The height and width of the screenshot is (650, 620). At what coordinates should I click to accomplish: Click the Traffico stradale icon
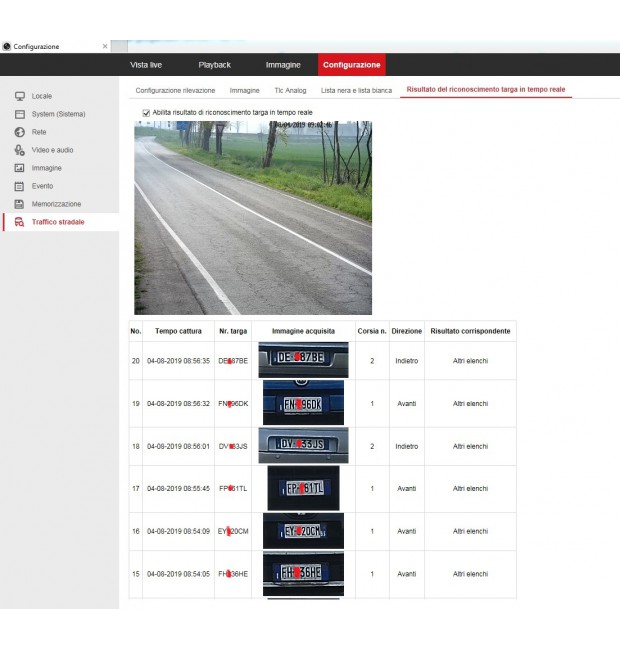coord(19,222)
